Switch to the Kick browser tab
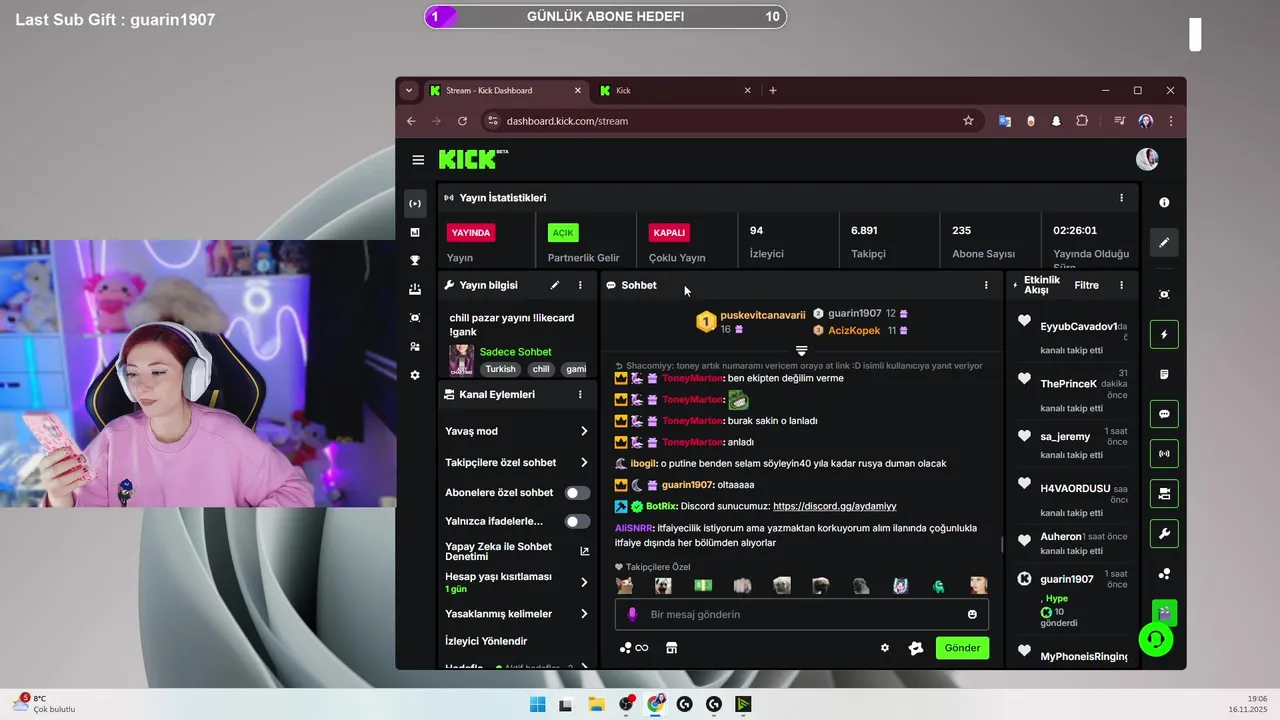The height and width of the screenshot is (720, 1280). (x=676, y=90)
